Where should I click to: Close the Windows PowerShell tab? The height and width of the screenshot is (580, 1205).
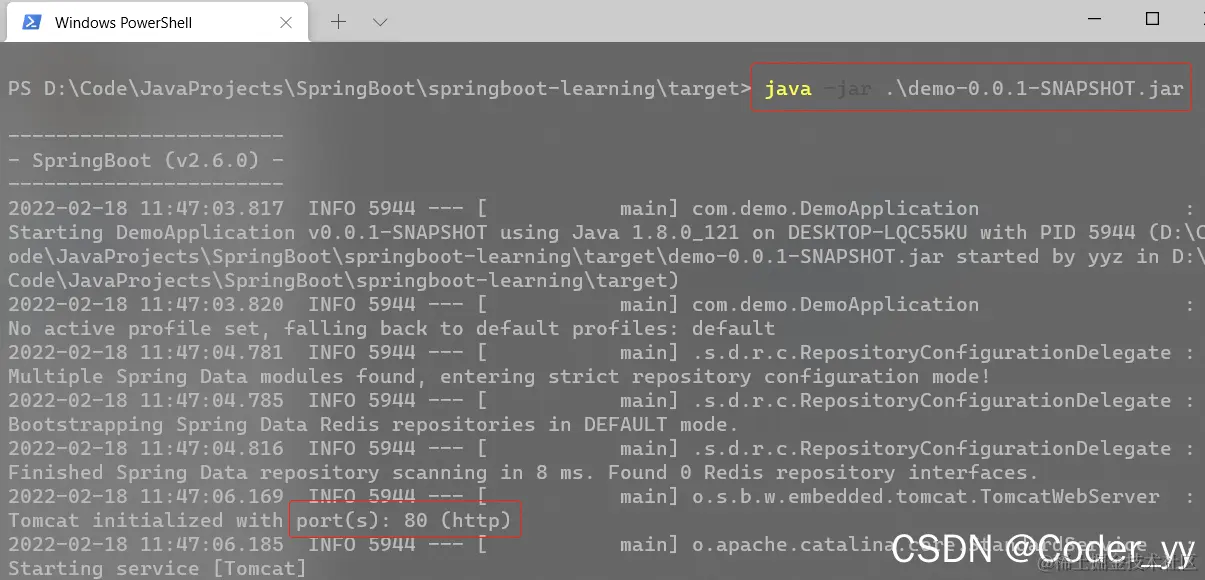click(x=288, y=22)
